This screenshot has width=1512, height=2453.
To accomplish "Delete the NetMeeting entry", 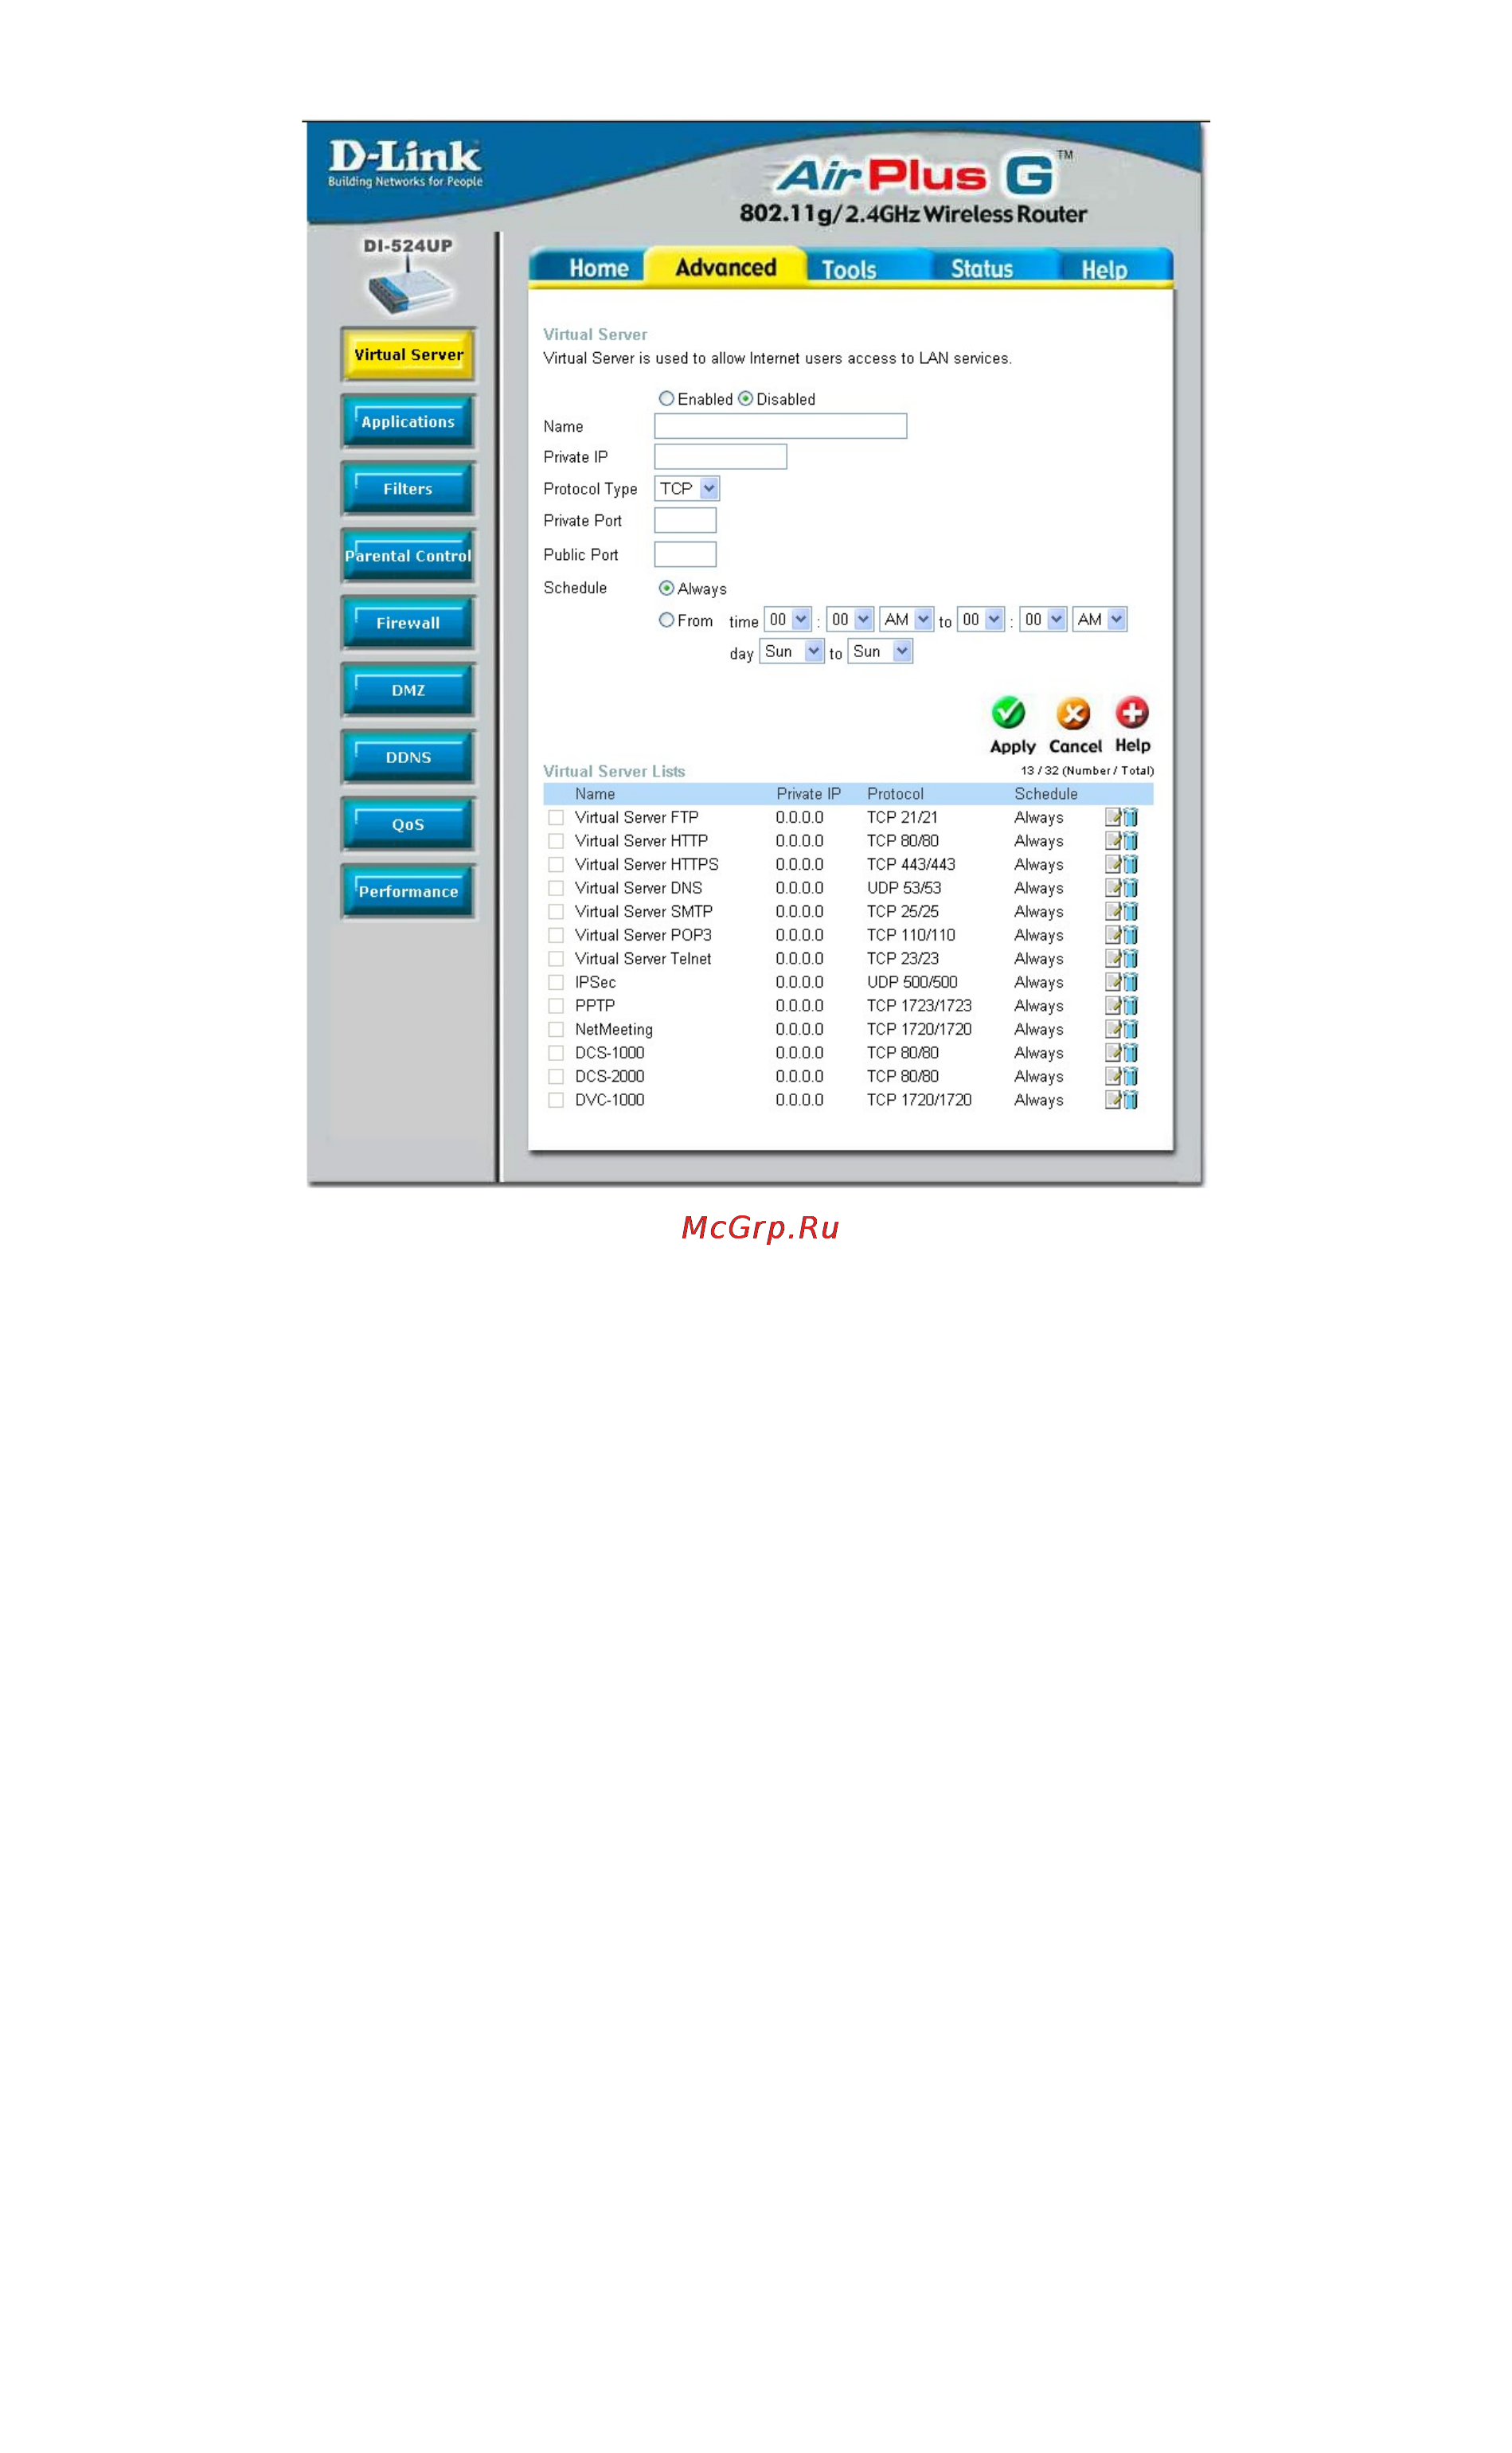I will [x=1130, y=1029].
